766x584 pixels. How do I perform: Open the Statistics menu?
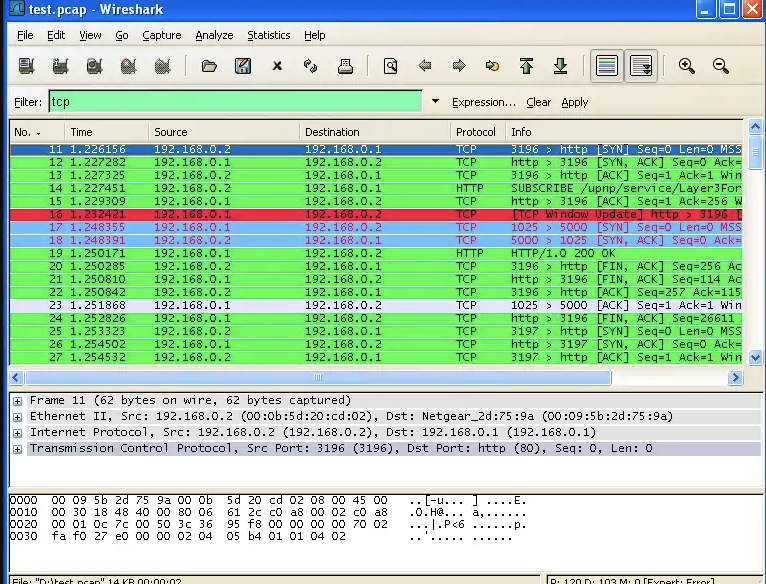click(x=268, y=35)
